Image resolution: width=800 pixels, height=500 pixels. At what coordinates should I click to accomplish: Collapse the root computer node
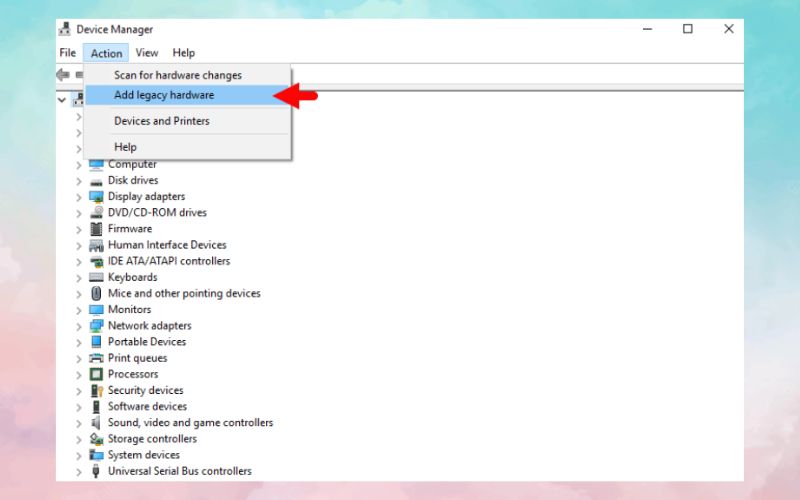click(62, 100)
